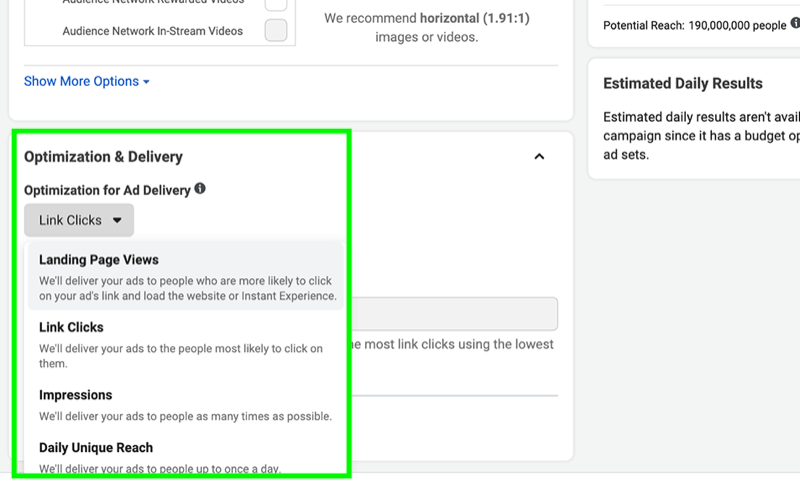Select the Link Clicks menu option
The width and height of the screenshot is (800, 480).
tap(71, 327)
